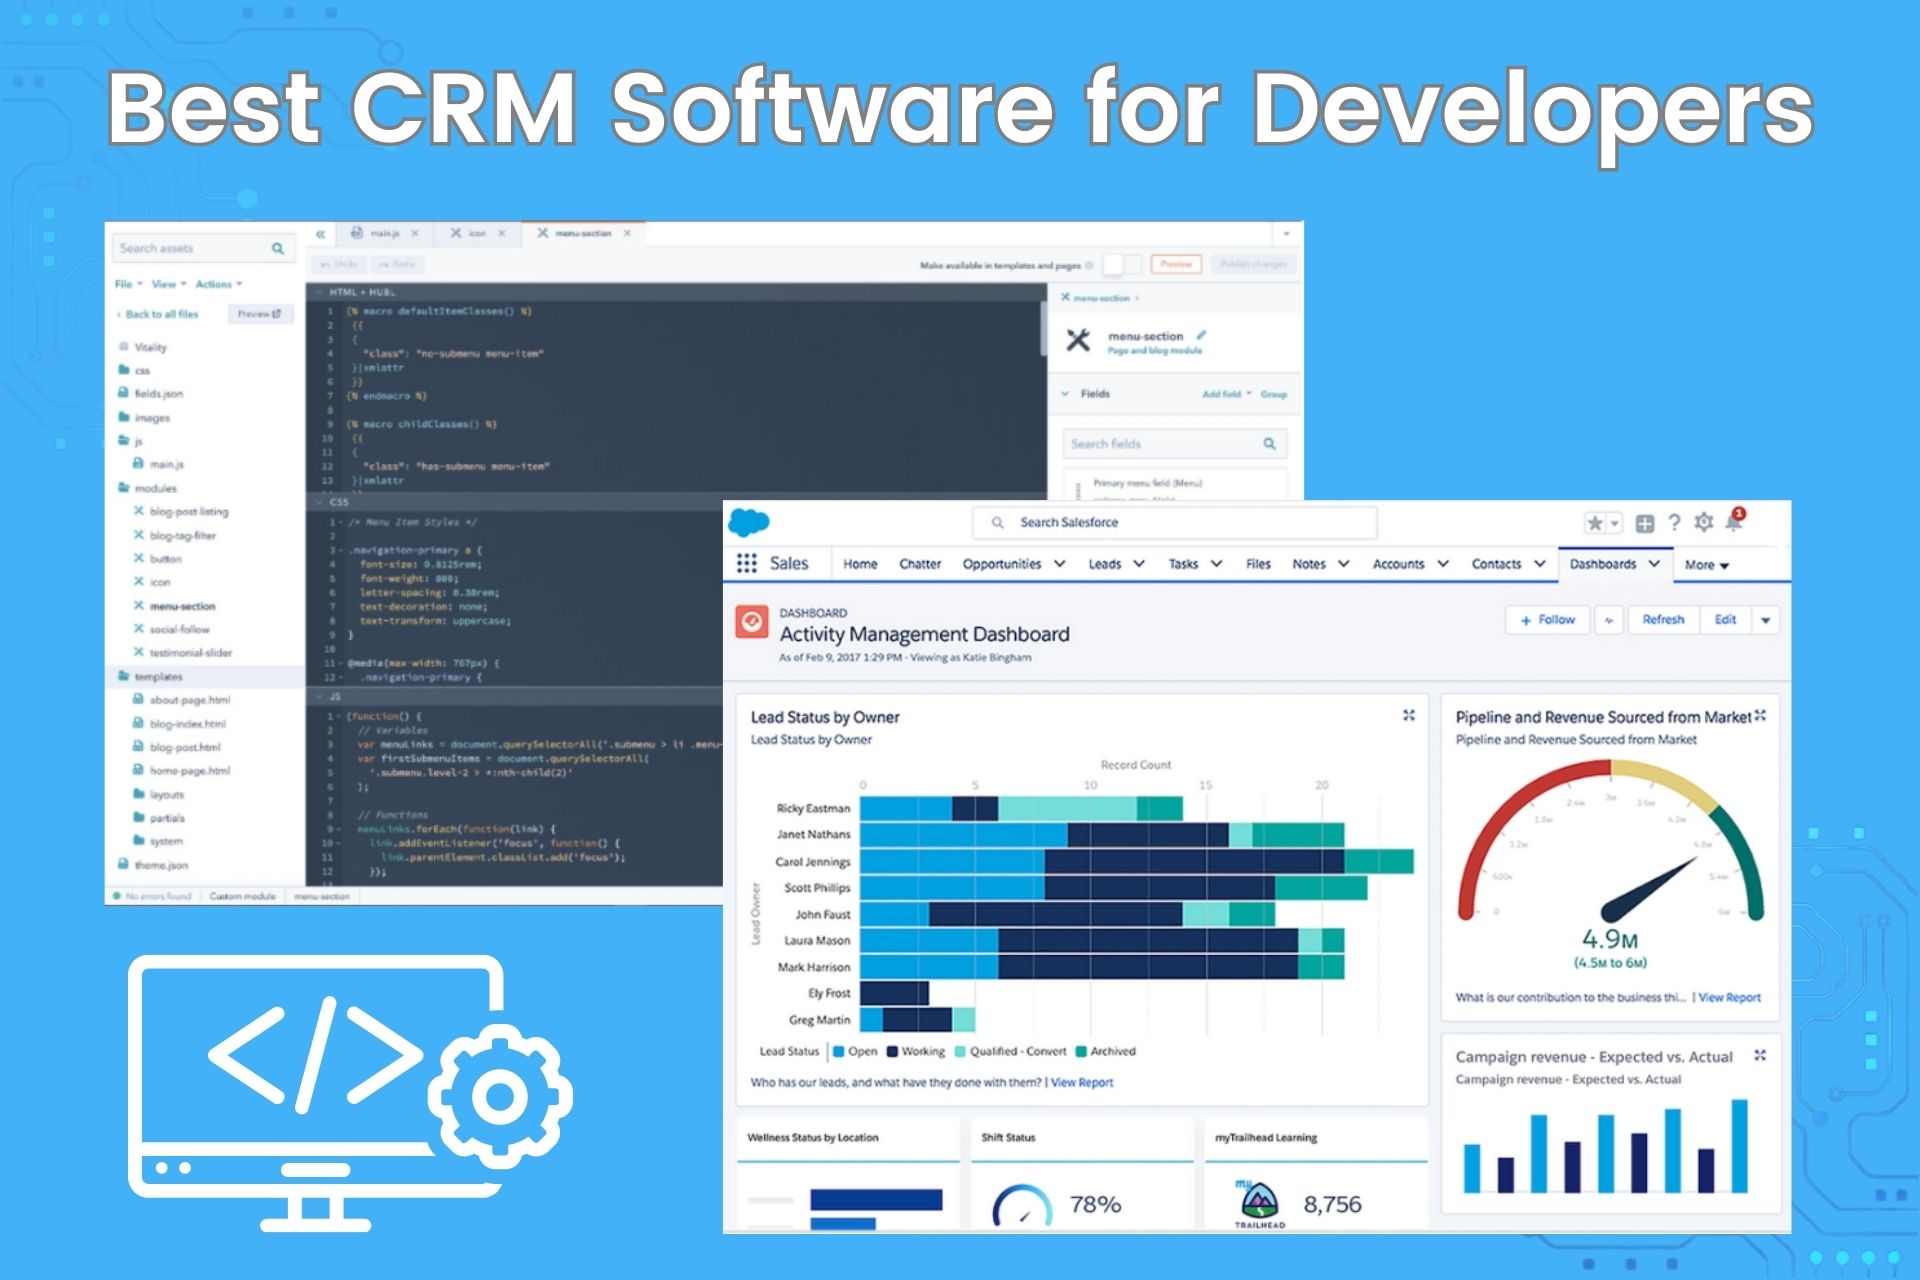Click the notifications bell with red badge
Screen dimensions: 1920x1280
1733,523
